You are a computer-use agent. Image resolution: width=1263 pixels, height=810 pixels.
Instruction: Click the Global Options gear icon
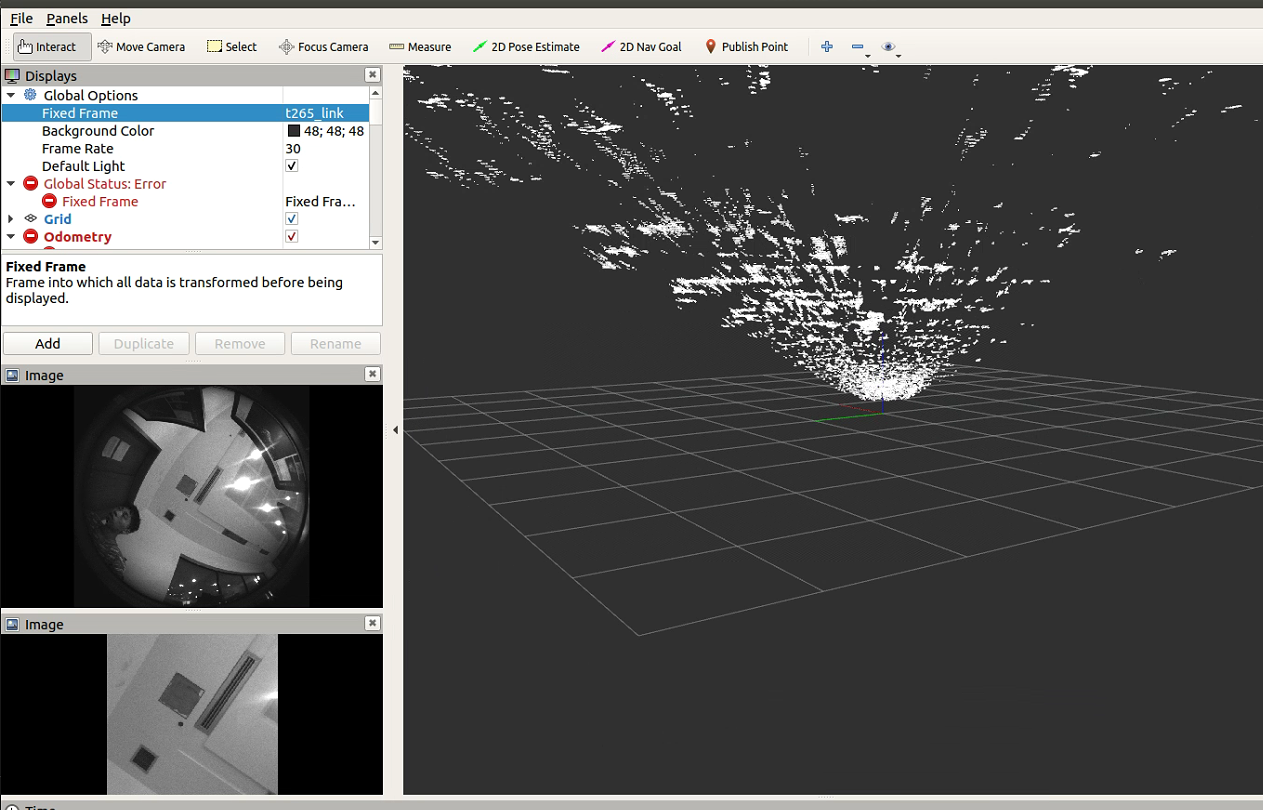coord(30,95)
